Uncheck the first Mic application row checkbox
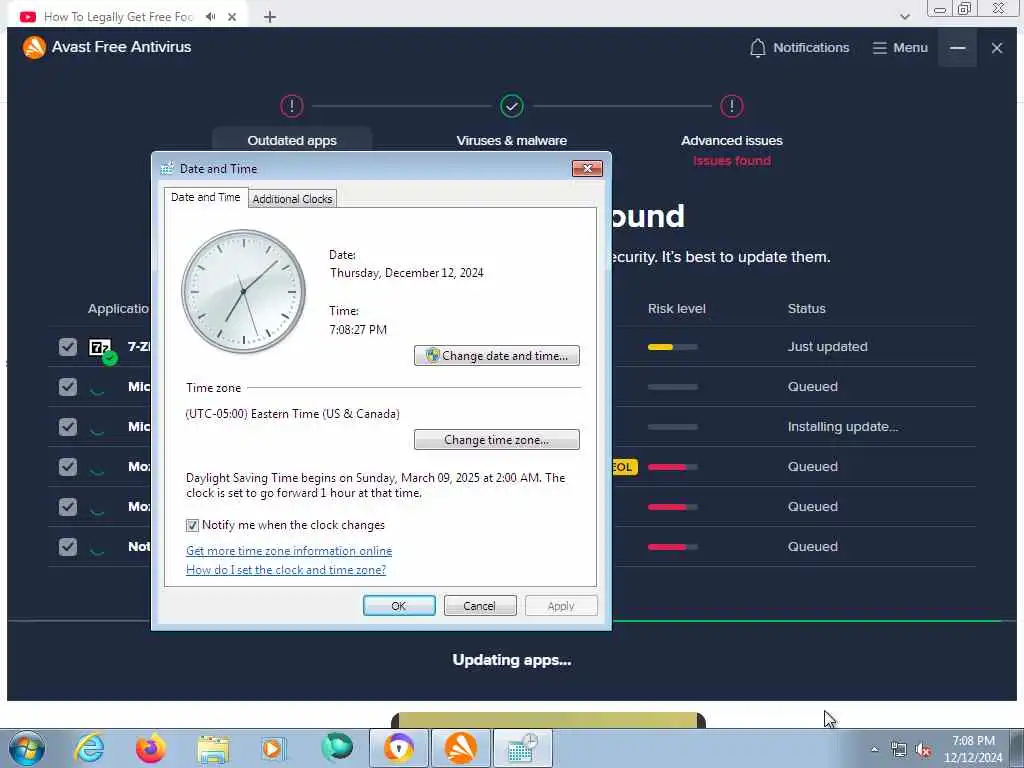This screenshot has height=768, width=1024. tap(68, 387)
